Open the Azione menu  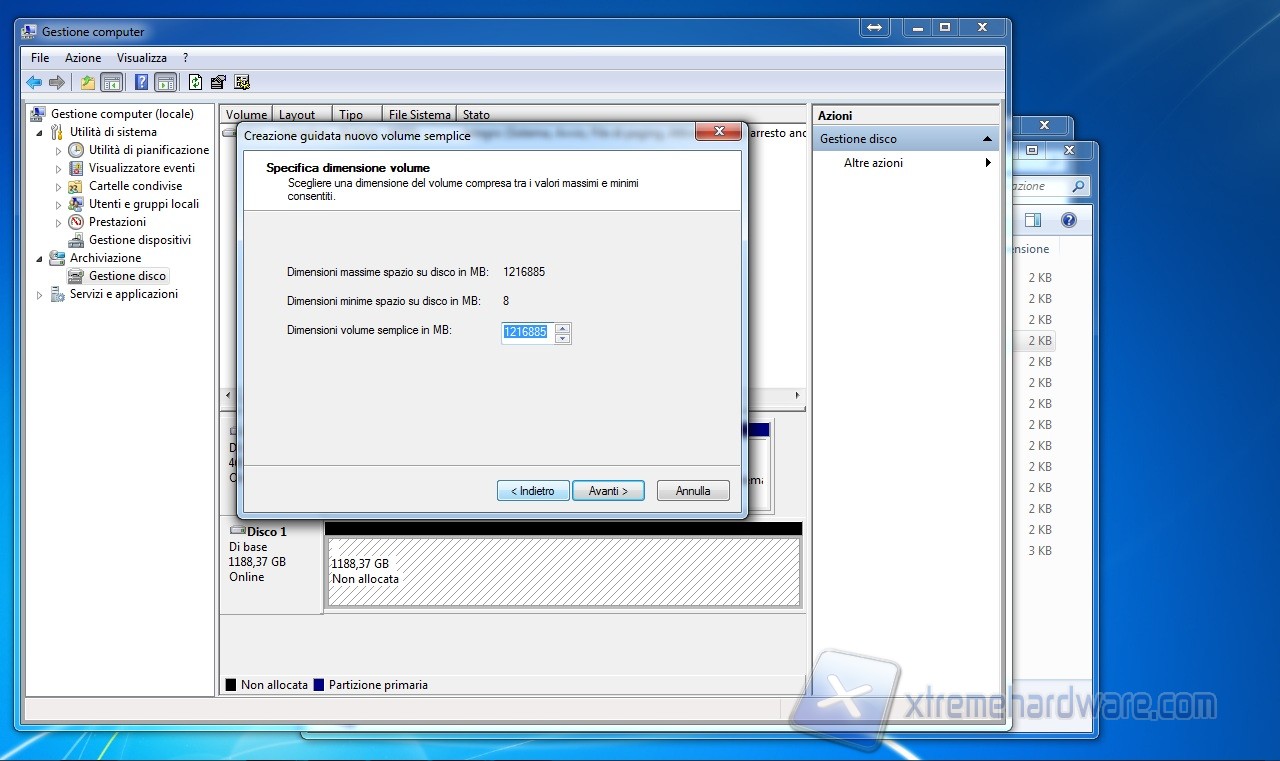coord(83,58)
